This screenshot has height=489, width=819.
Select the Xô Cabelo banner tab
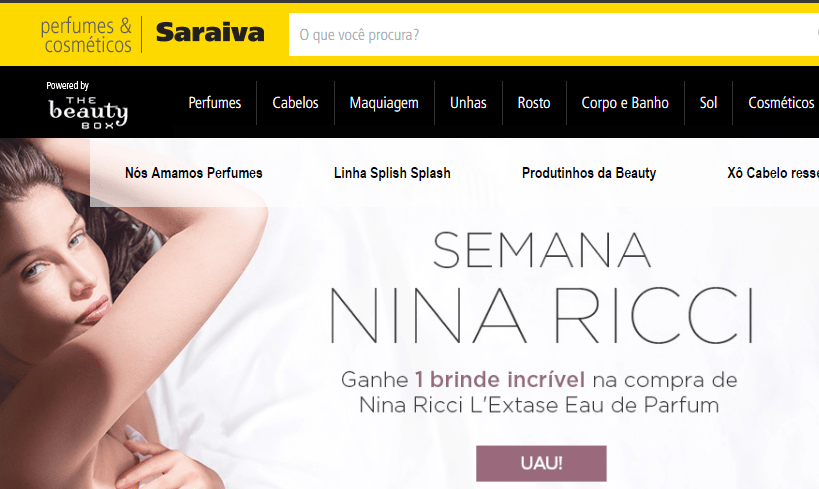click(x=773, y=173)
